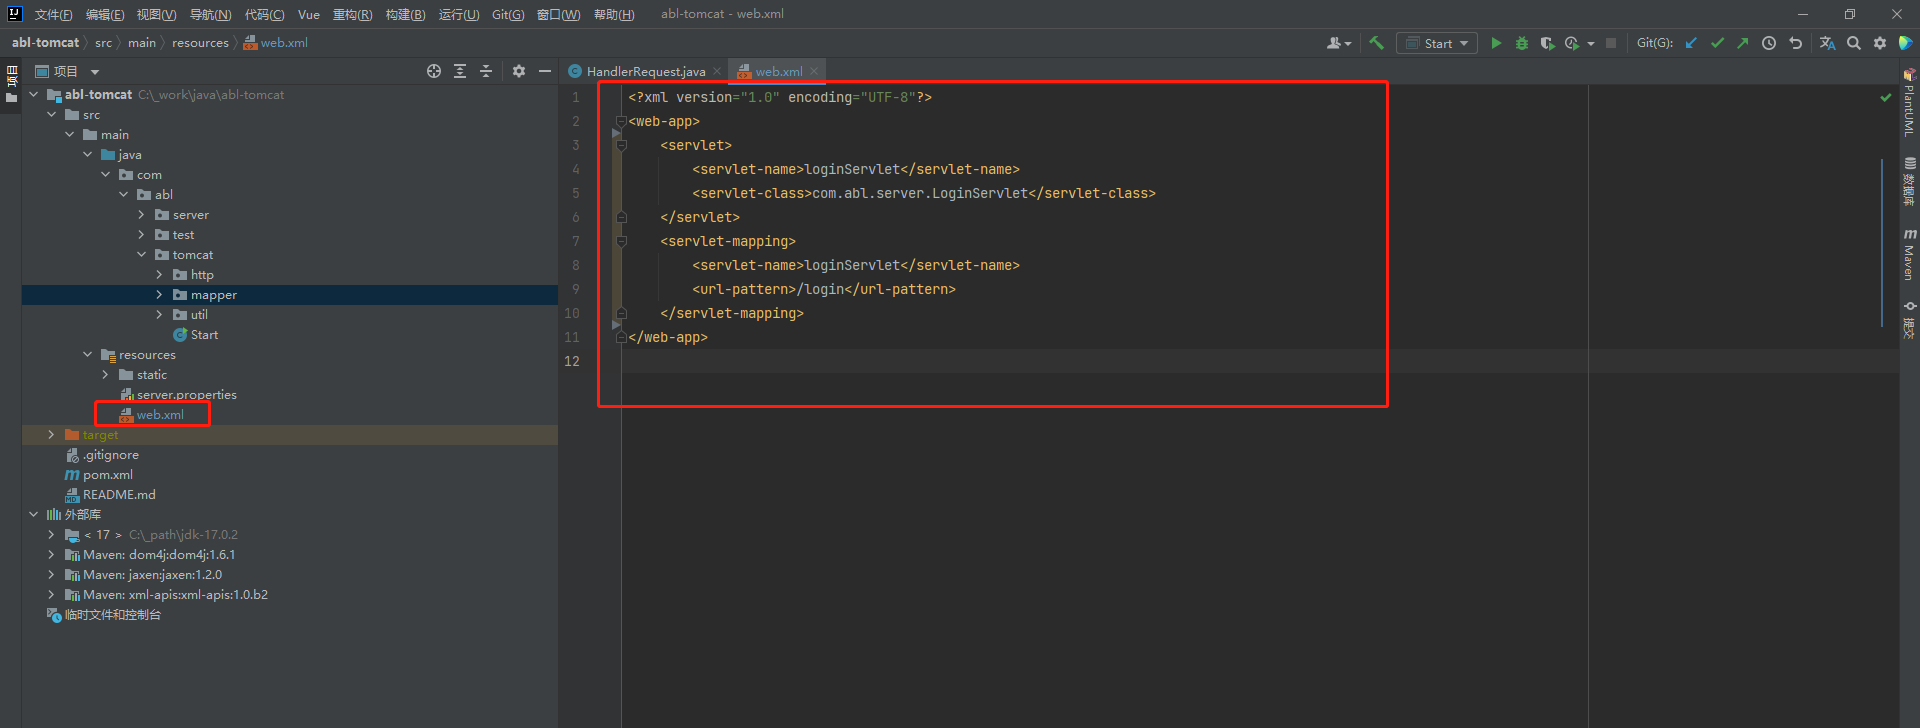Select README.md in project tree

point(119,495)
